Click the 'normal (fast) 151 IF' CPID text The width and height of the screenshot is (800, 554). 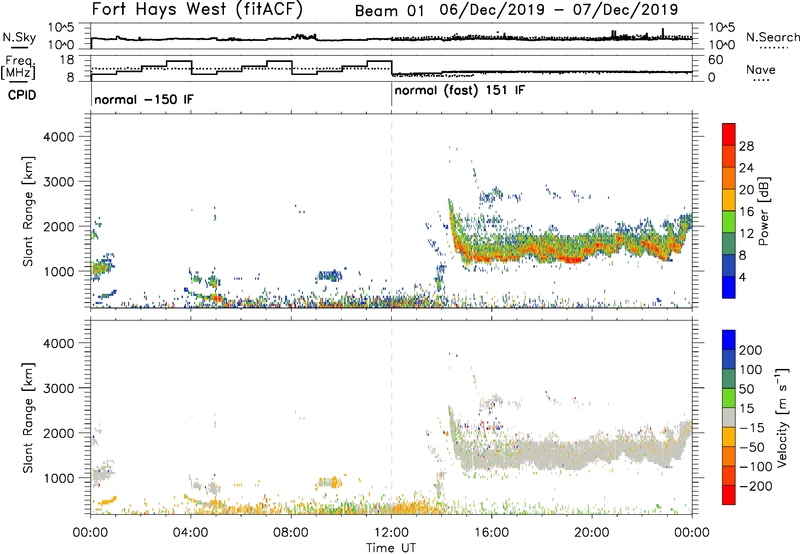[x=460, y=91]
